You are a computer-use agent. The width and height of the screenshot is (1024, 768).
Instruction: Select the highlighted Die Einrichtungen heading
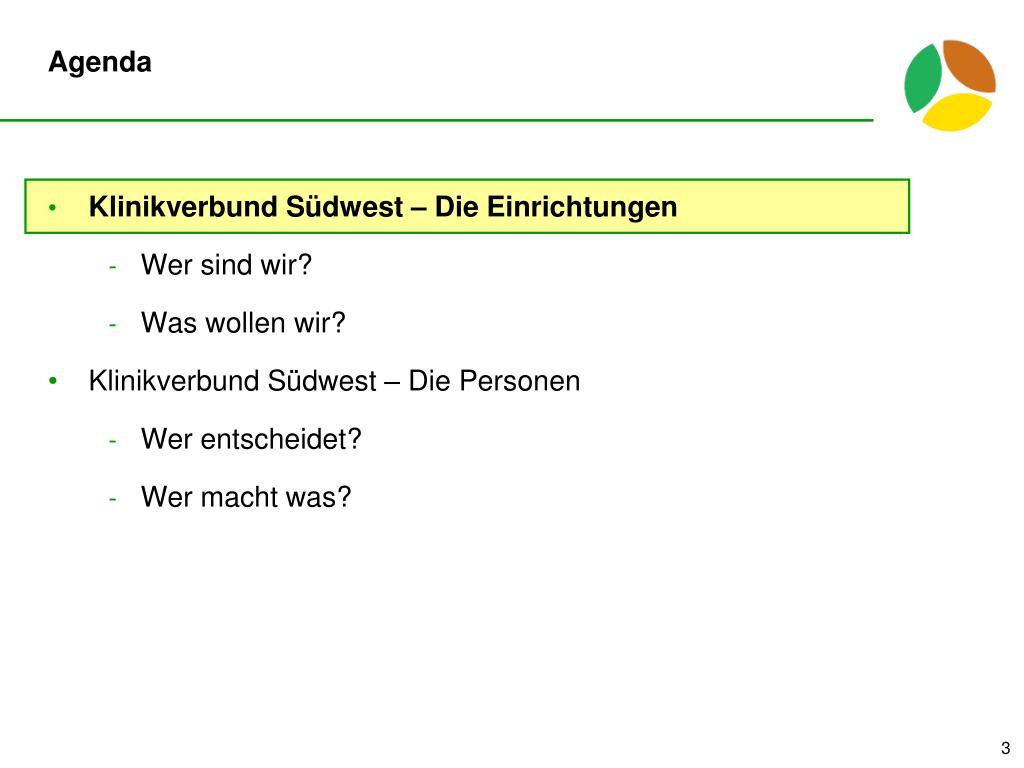[x=383, y=207]
